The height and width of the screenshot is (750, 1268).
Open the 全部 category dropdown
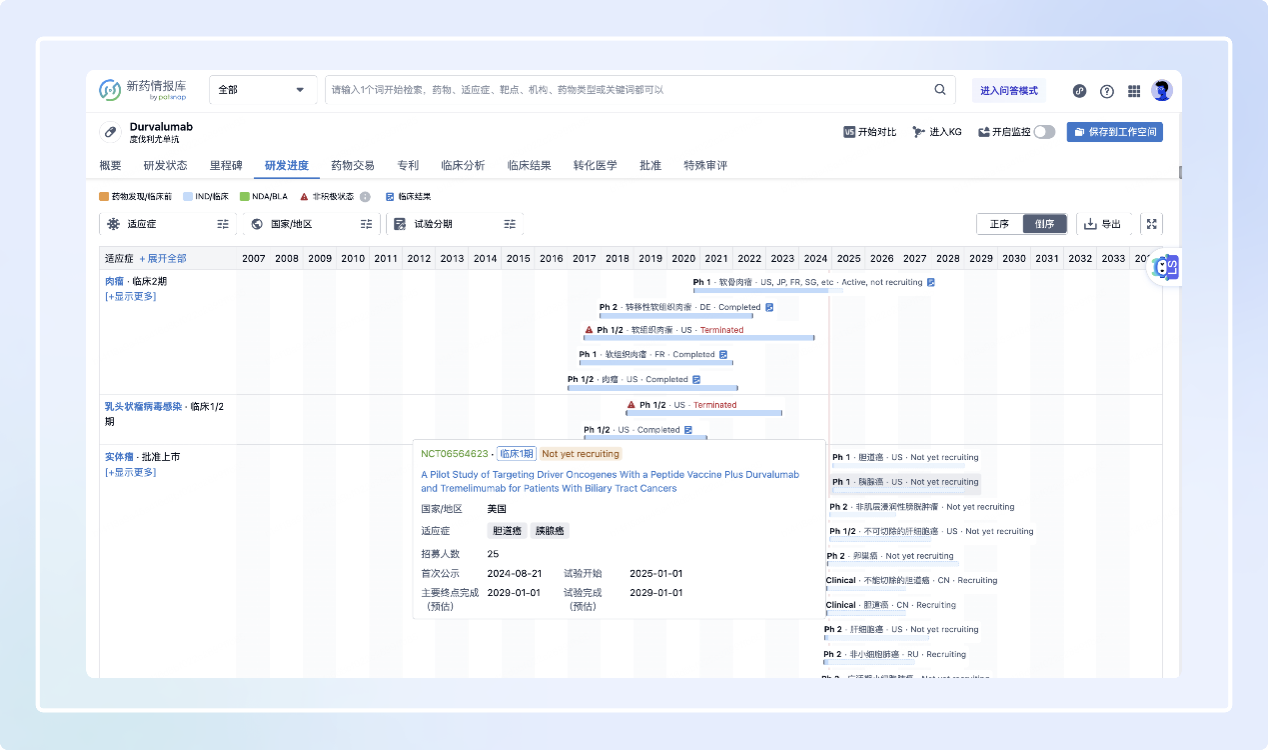click(262, 90)
